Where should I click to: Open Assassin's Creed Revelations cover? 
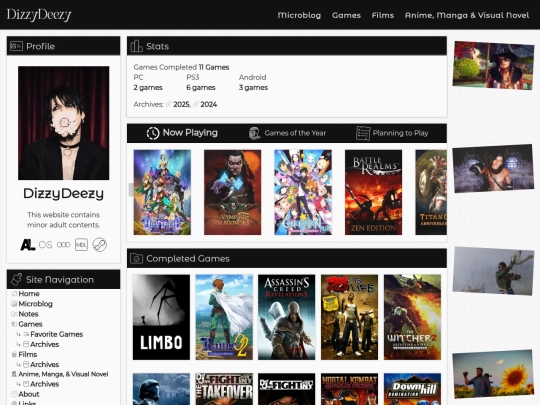tap(287, 317)
